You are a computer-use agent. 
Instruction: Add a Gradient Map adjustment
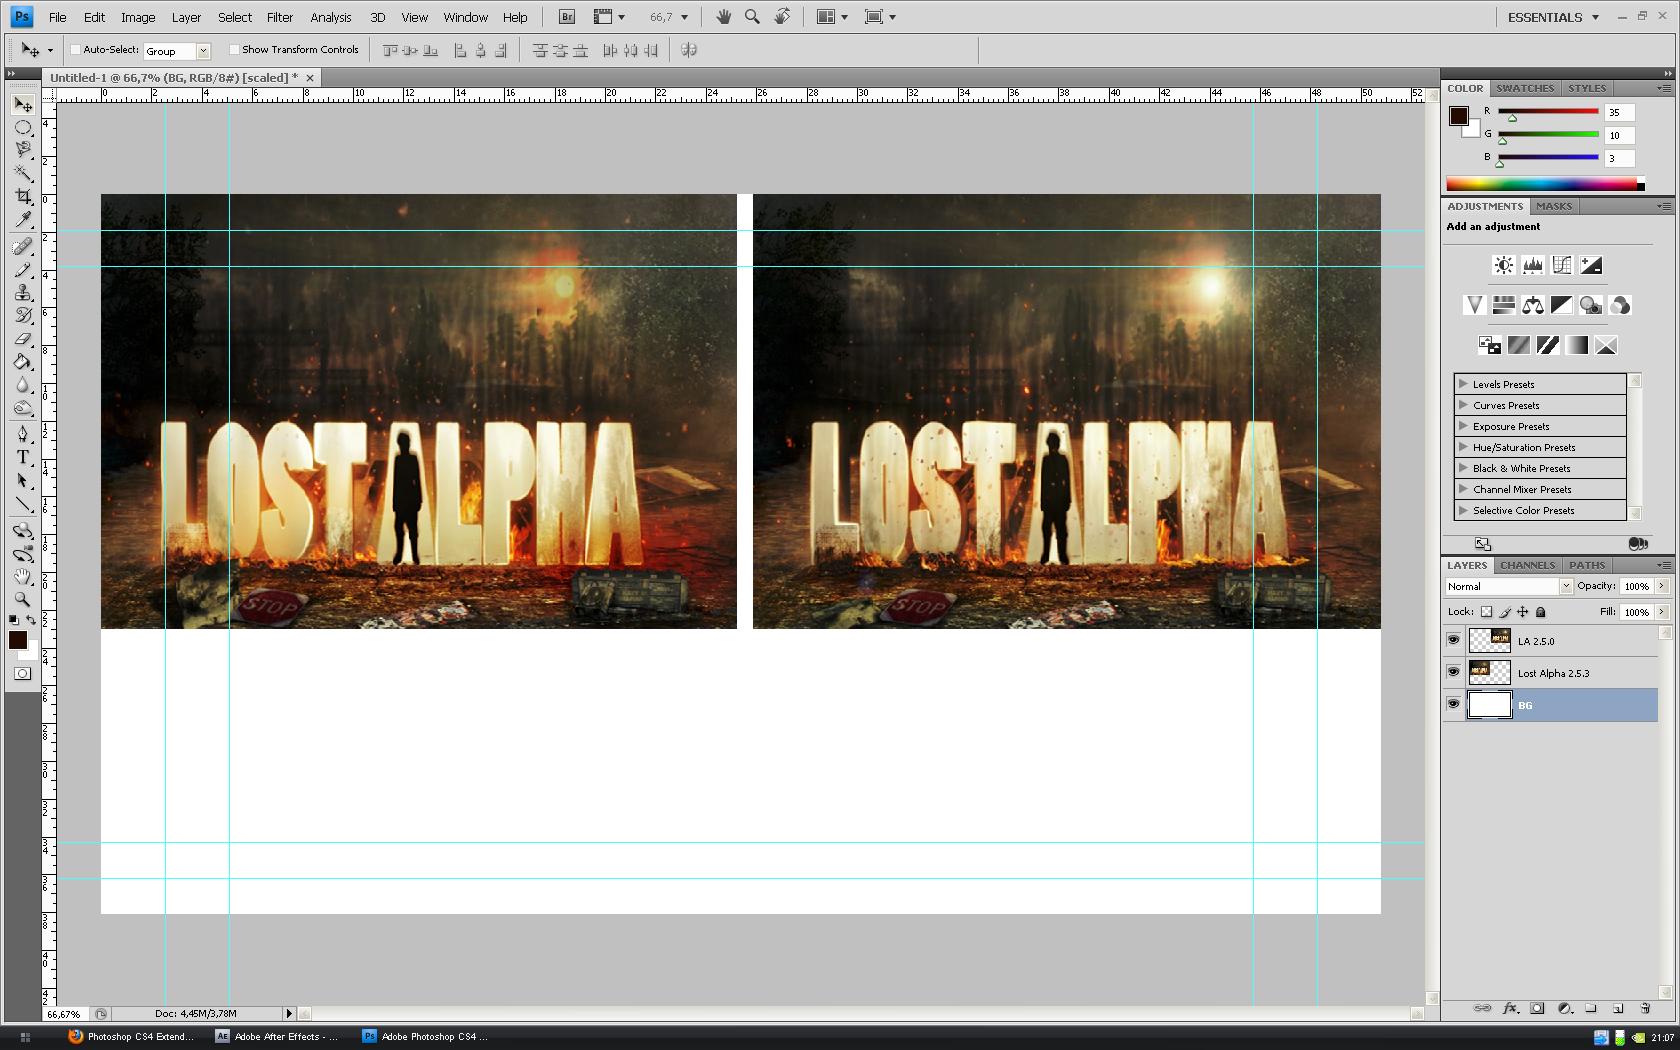pos(1577,345)
